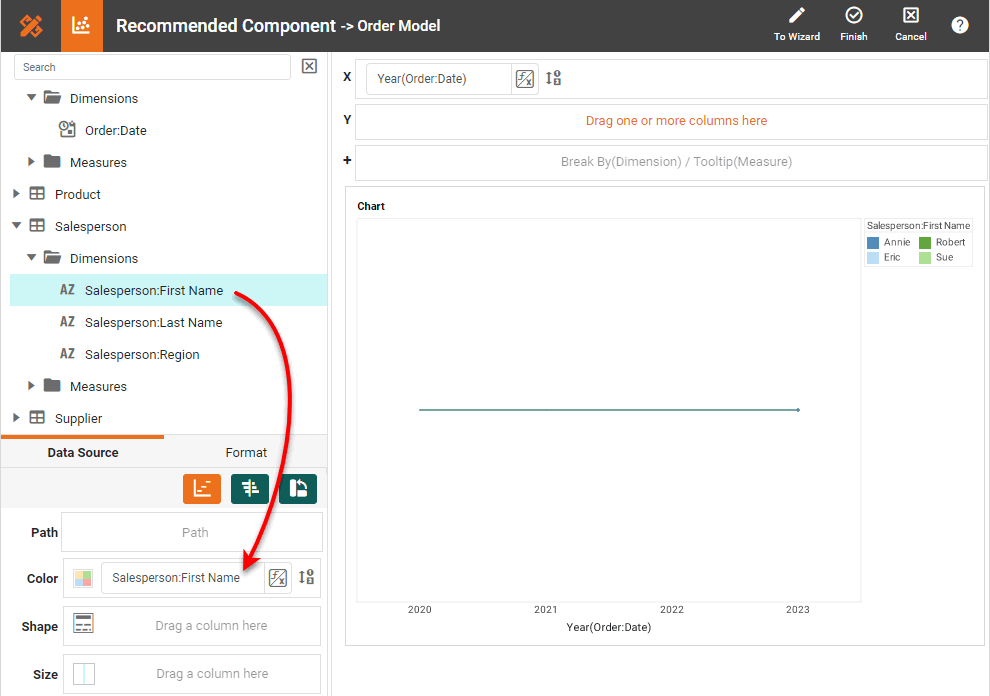The width and height of the screenshot is (990, 696).
Task: Click the To Wizard button
Action: tap(796, 25)
